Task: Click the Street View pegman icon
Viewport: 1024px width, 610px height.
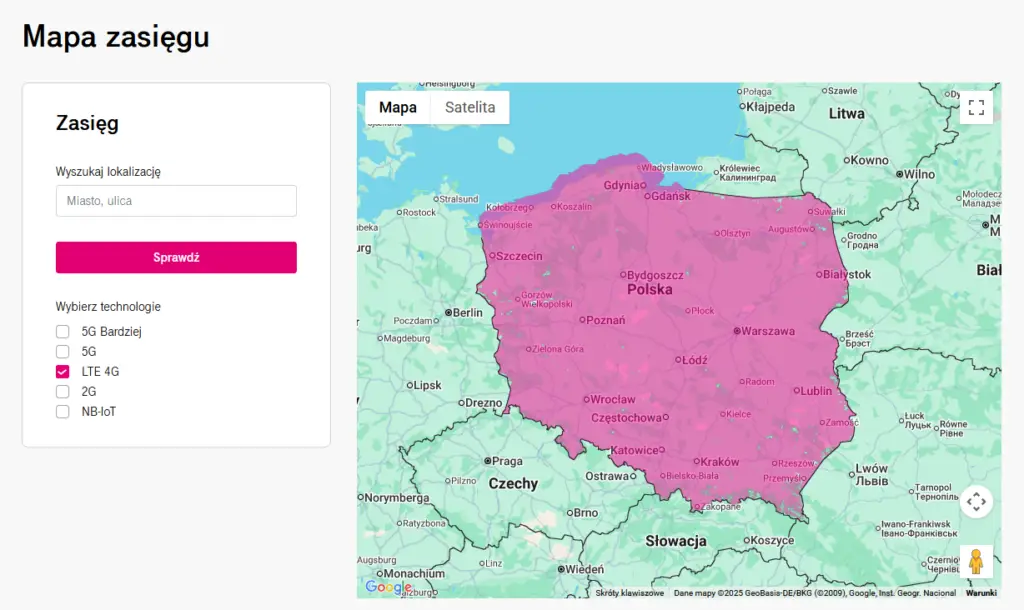Action: (976, 561)
